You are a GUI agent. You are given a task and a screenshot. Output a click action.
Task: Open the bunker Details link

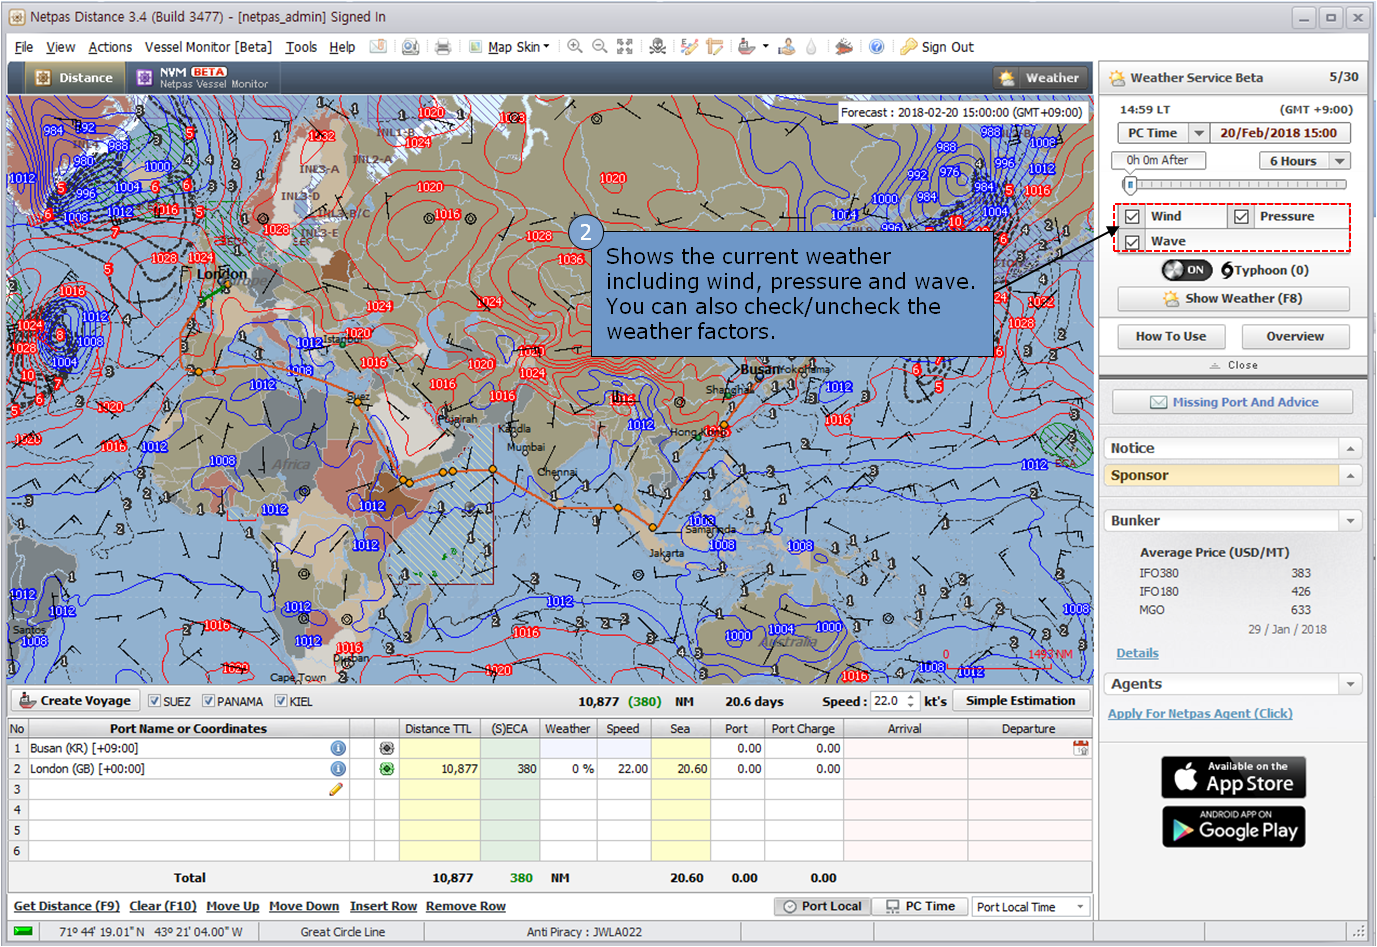(1137, 653)
